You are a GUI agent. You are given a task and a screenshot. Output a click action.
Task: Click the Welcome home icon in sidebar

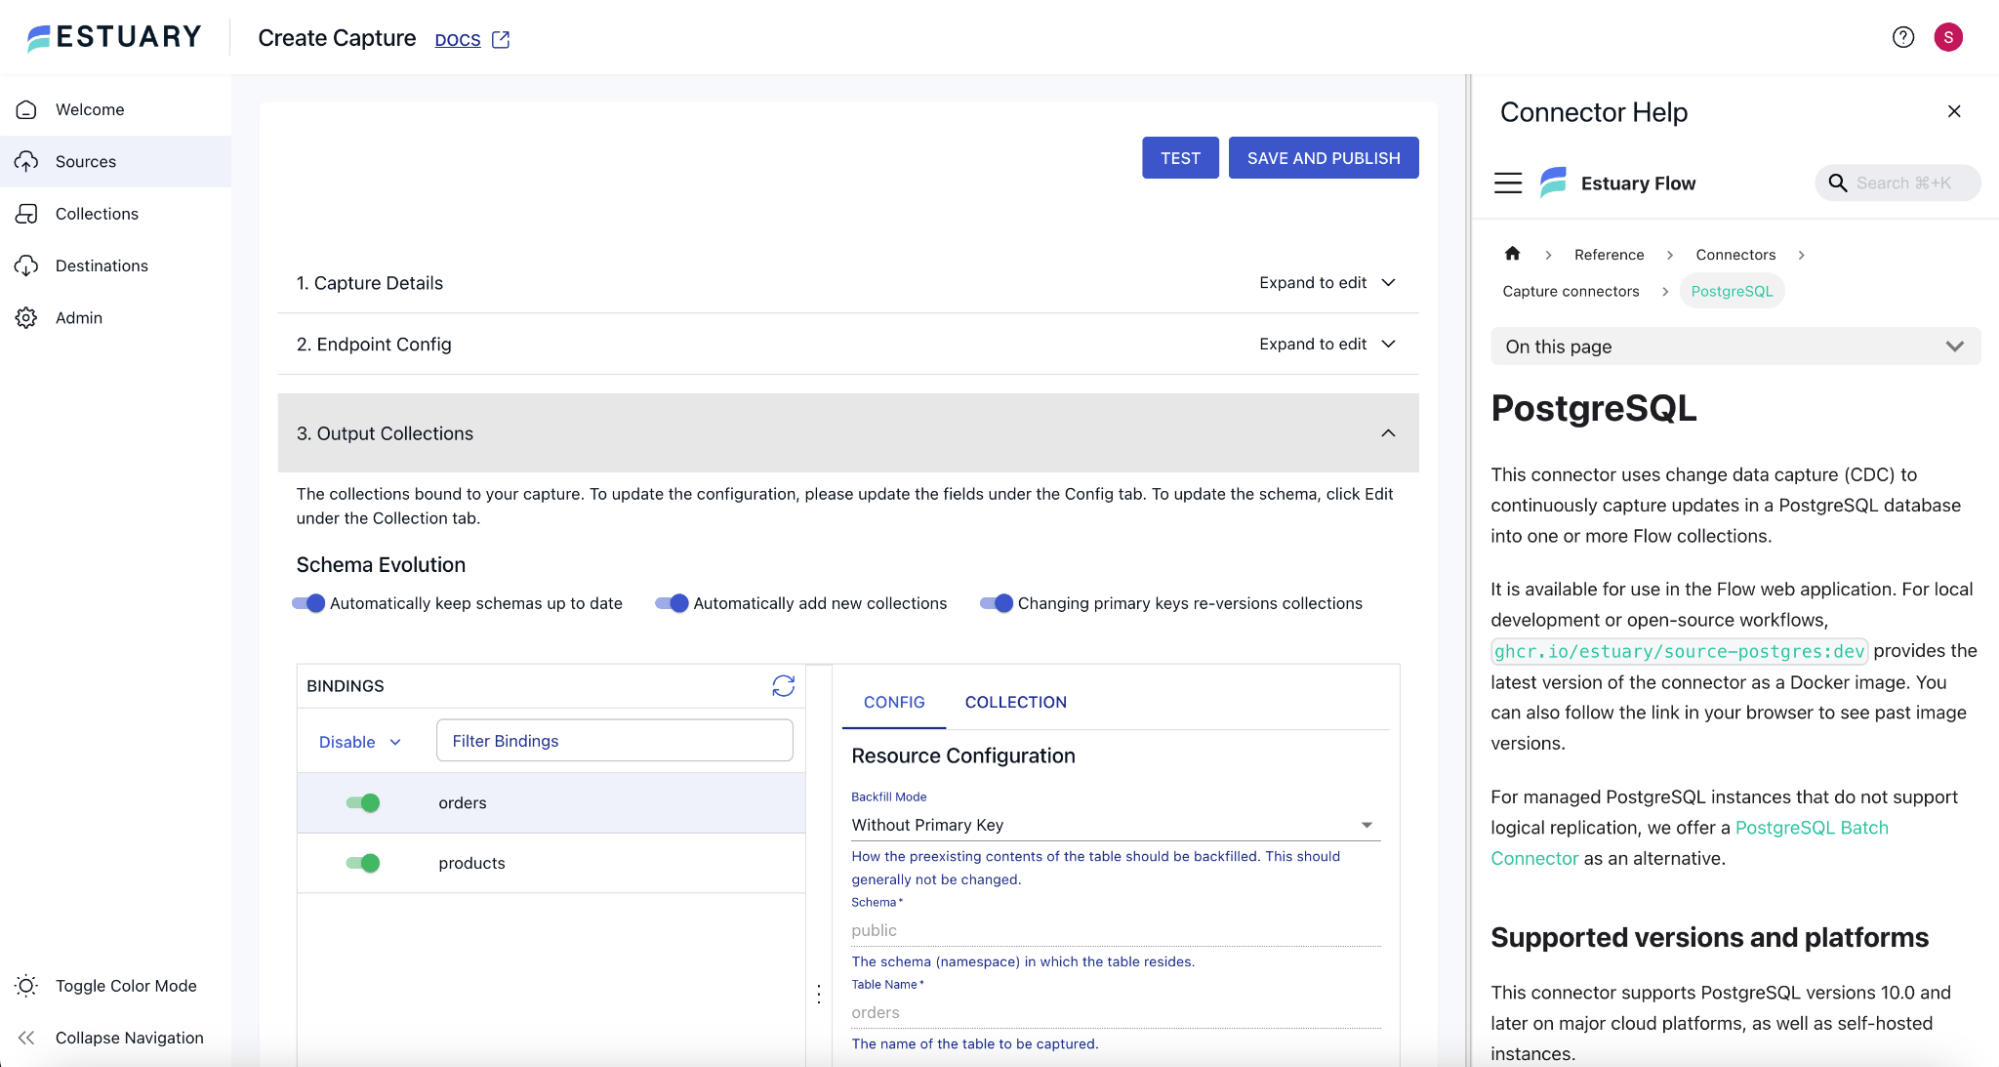click(27, 109)
